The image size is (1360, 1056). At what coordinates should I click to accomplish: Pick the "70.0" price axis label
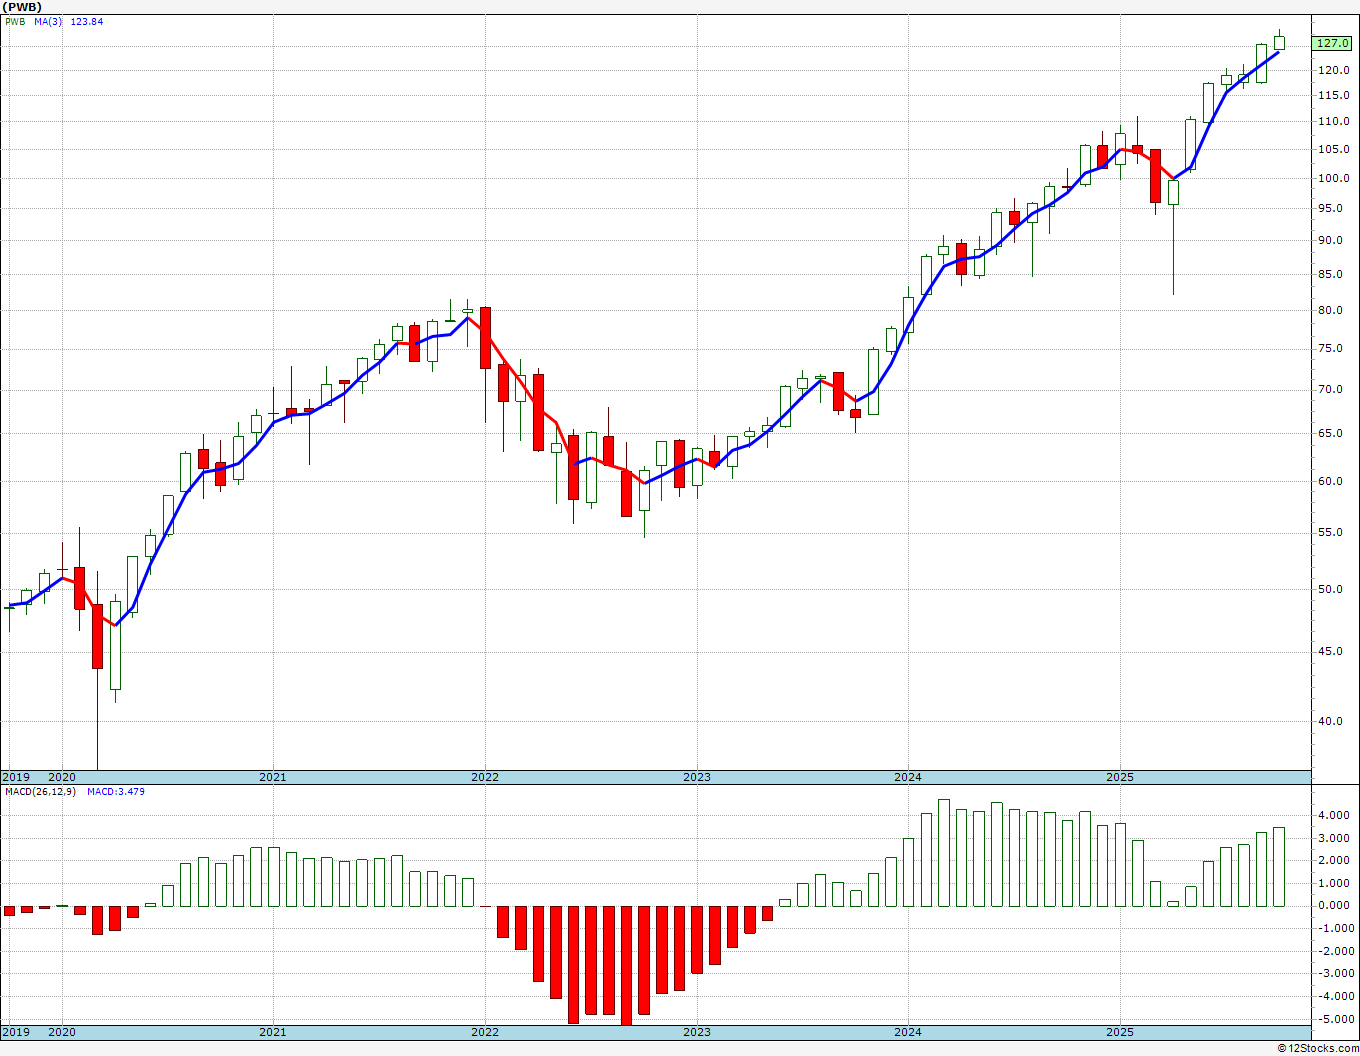[x=1331, y=389]
